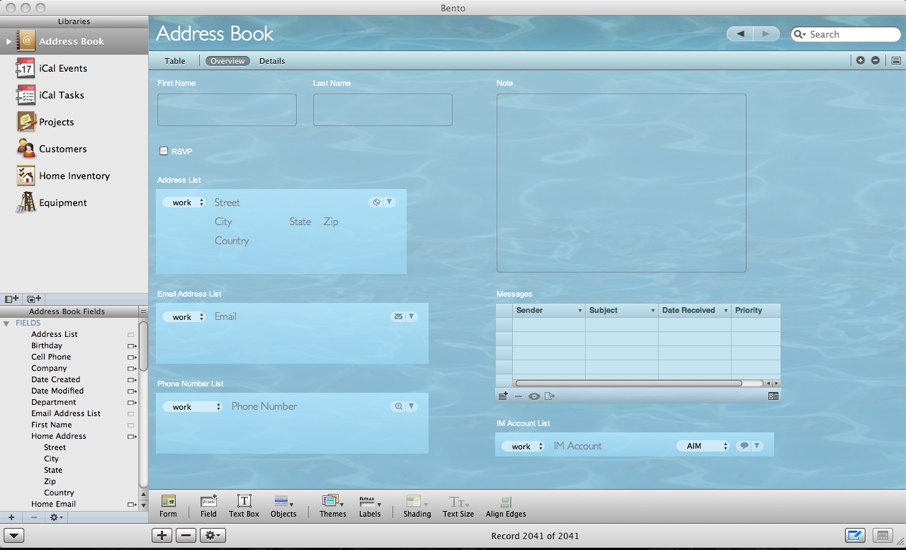
Task: Open the Objects tool menu
Action: (283, 506)
